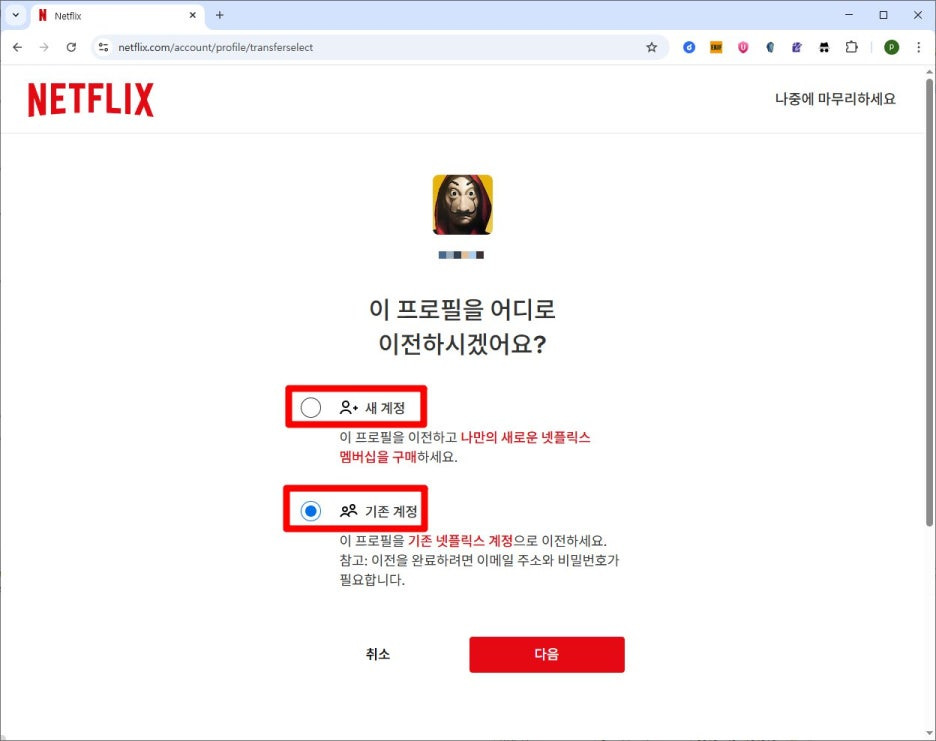Click the page vertical scrollbar thumb
The image size is (936, 741).
(x=929, y=302)
